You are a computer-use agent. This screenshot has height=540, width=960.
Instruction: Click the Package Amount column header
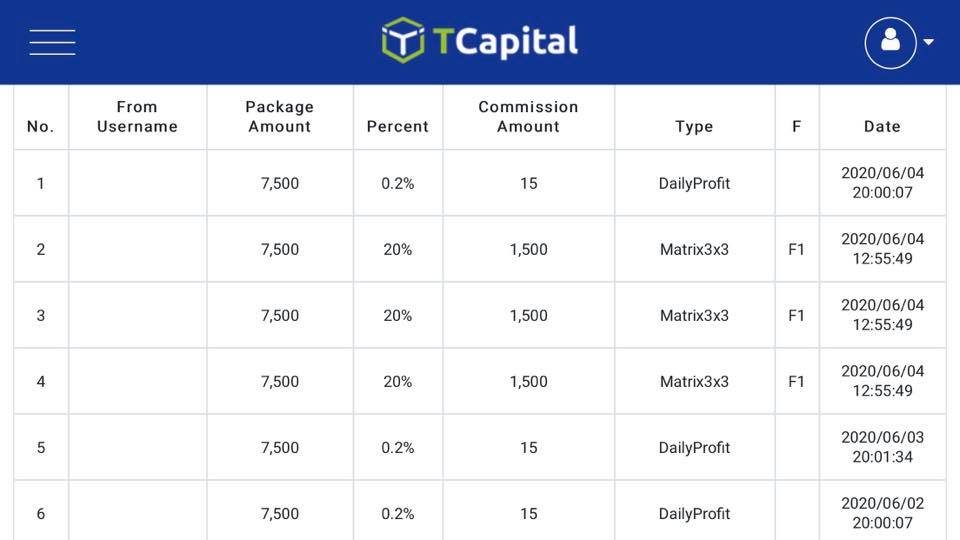[280, 117]
